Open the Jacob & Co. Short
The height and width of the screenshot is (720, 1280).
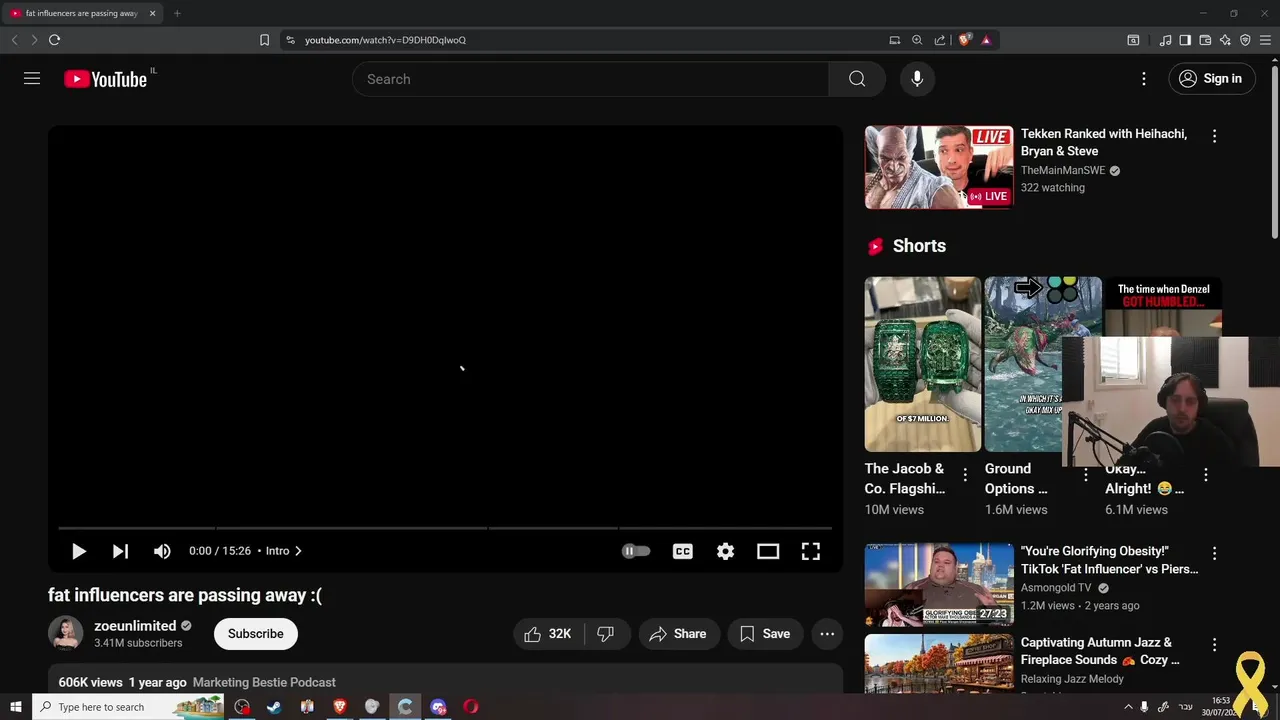point(923,364)
